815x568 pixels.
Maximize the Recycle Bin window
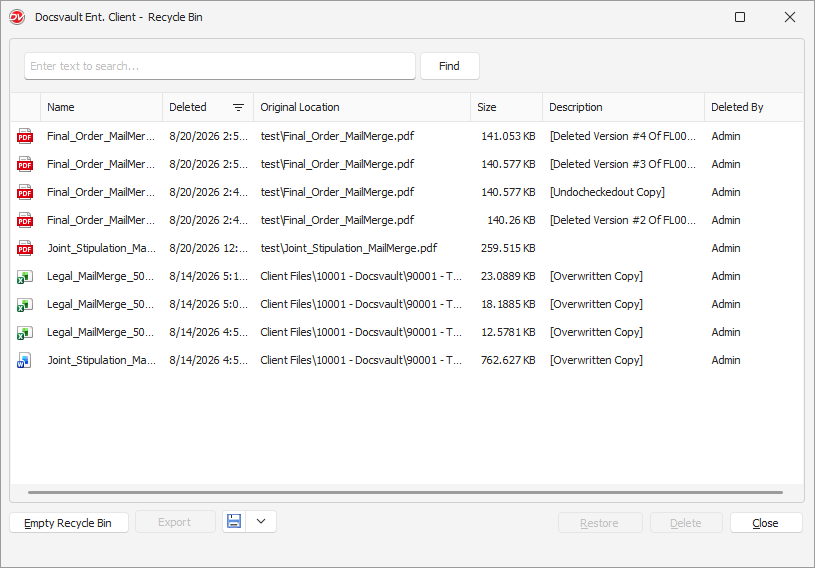740,17
